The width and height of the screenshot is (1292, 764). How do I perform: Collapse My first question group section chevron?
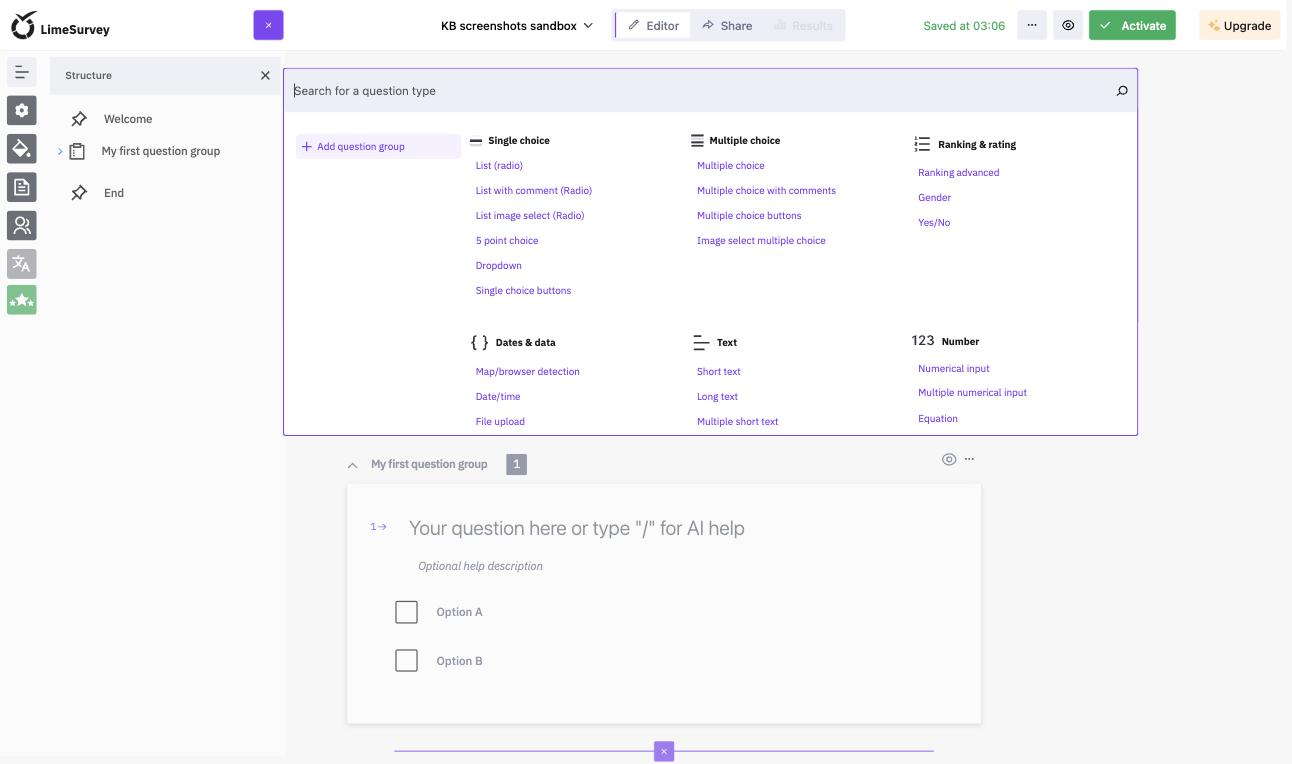point(352,465)
